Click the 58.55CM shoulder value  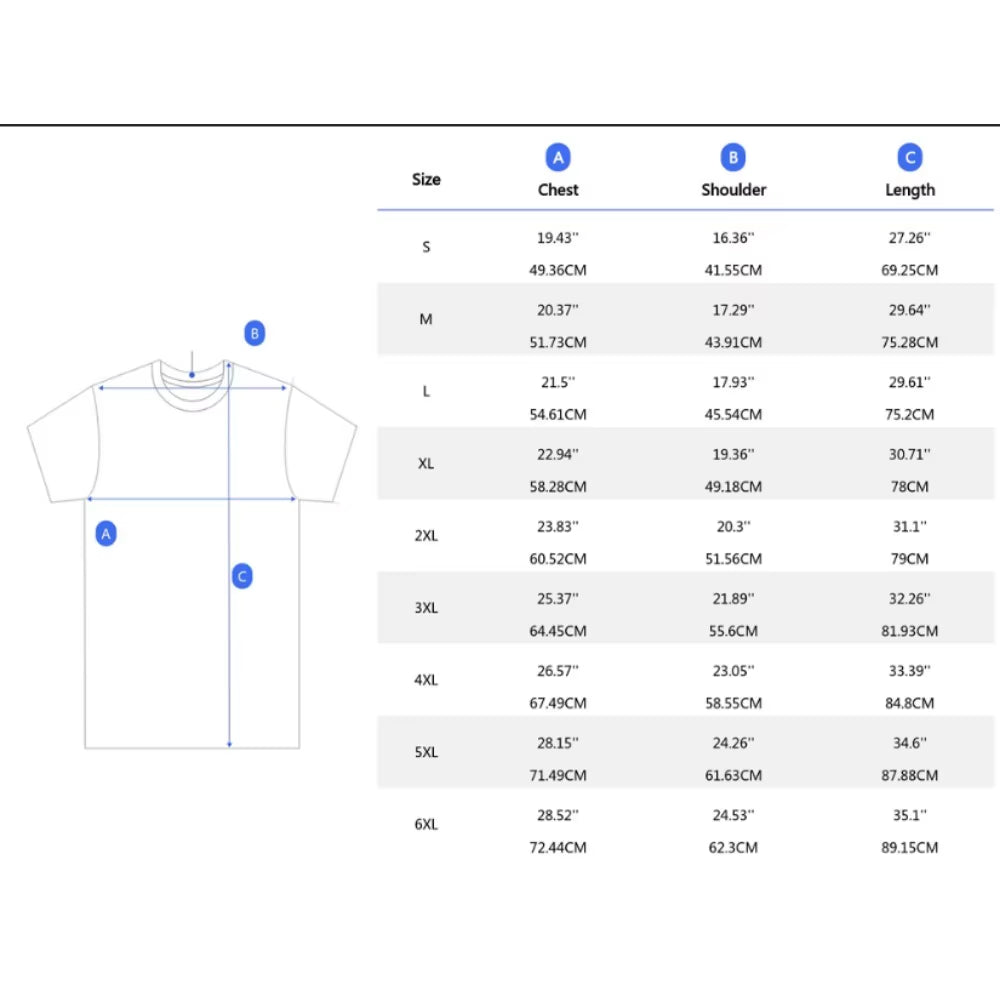(x=733, y=703)
